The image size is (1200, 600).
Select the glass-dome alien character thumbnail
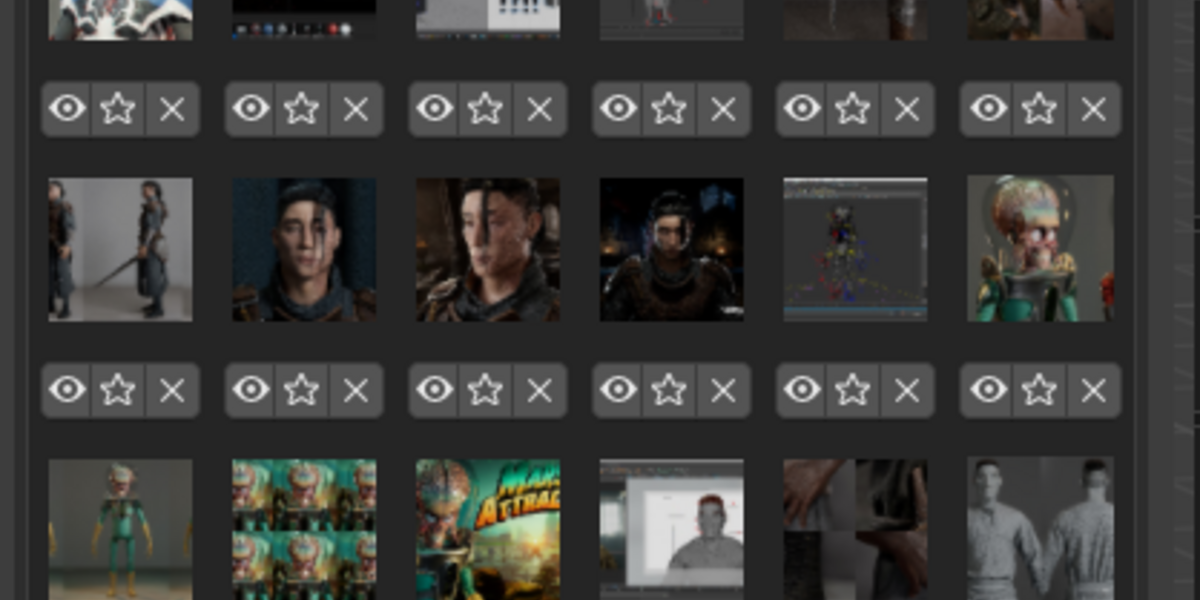(x=1040, y=249)
